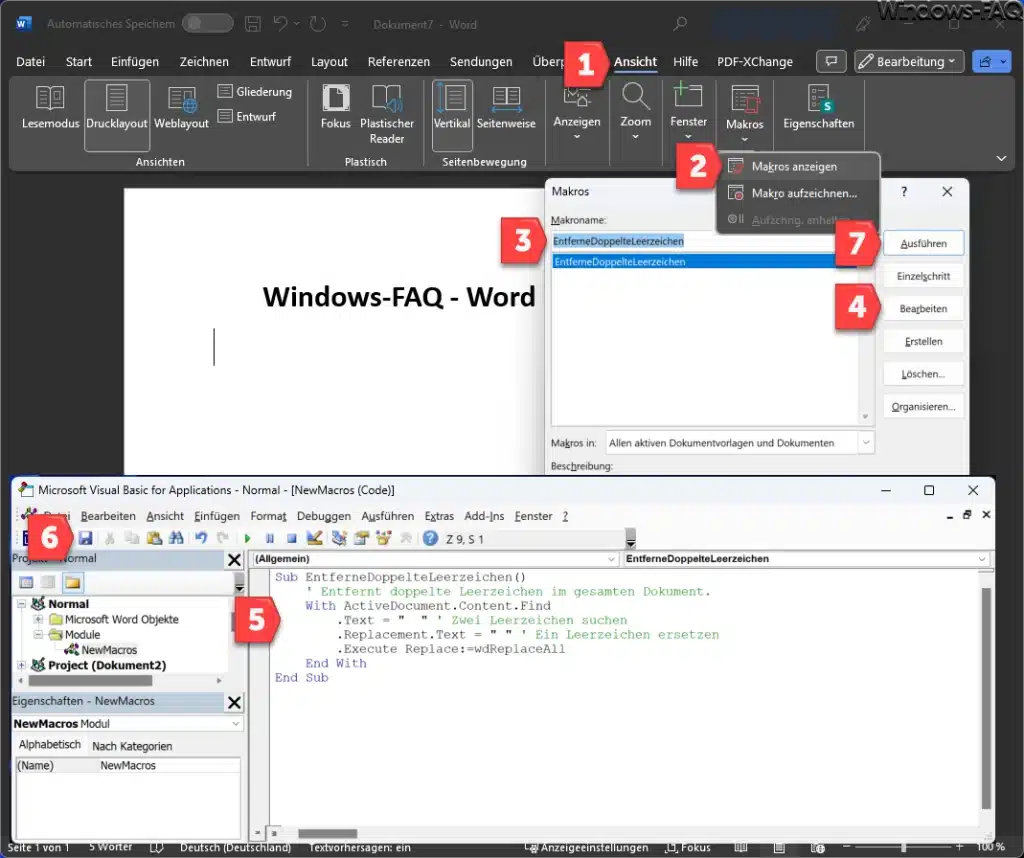Open the Ansicht ribbon tab
This screenshot has height=858, width=1024.
coord(635,62)
